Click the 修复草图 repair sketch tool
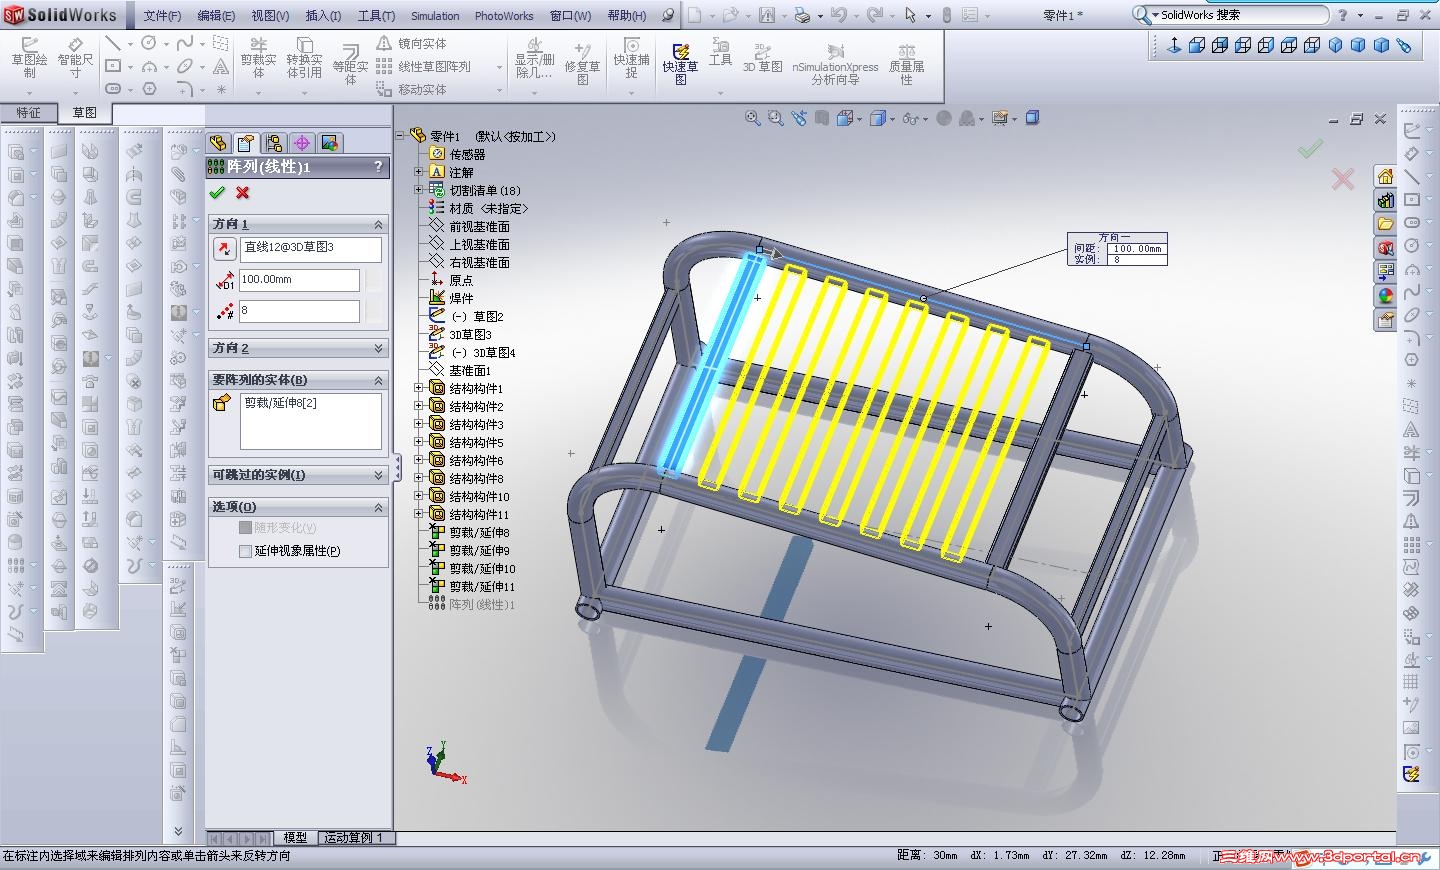The width and height of the screenshot is (1440, 870). (x=582, y=62)
